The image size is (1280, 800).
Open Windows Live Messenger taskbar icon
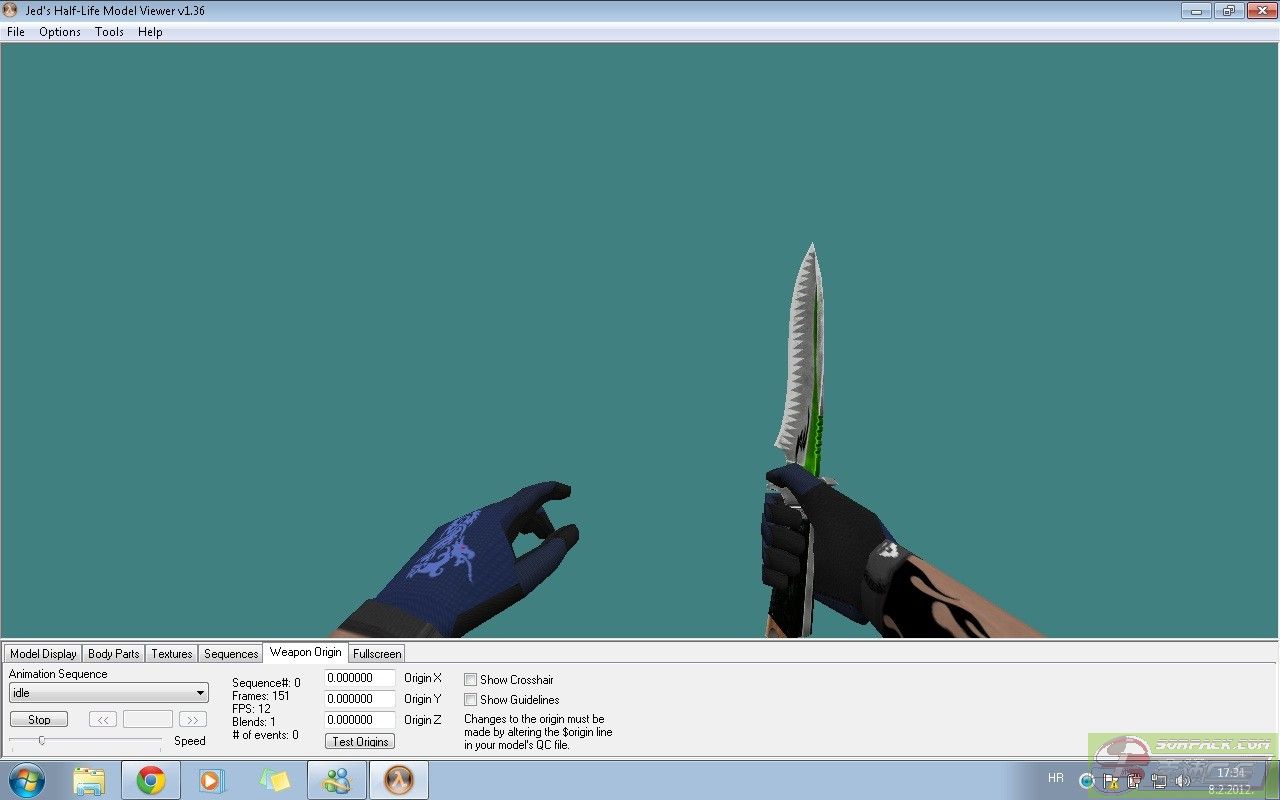[x=337, y=780]
